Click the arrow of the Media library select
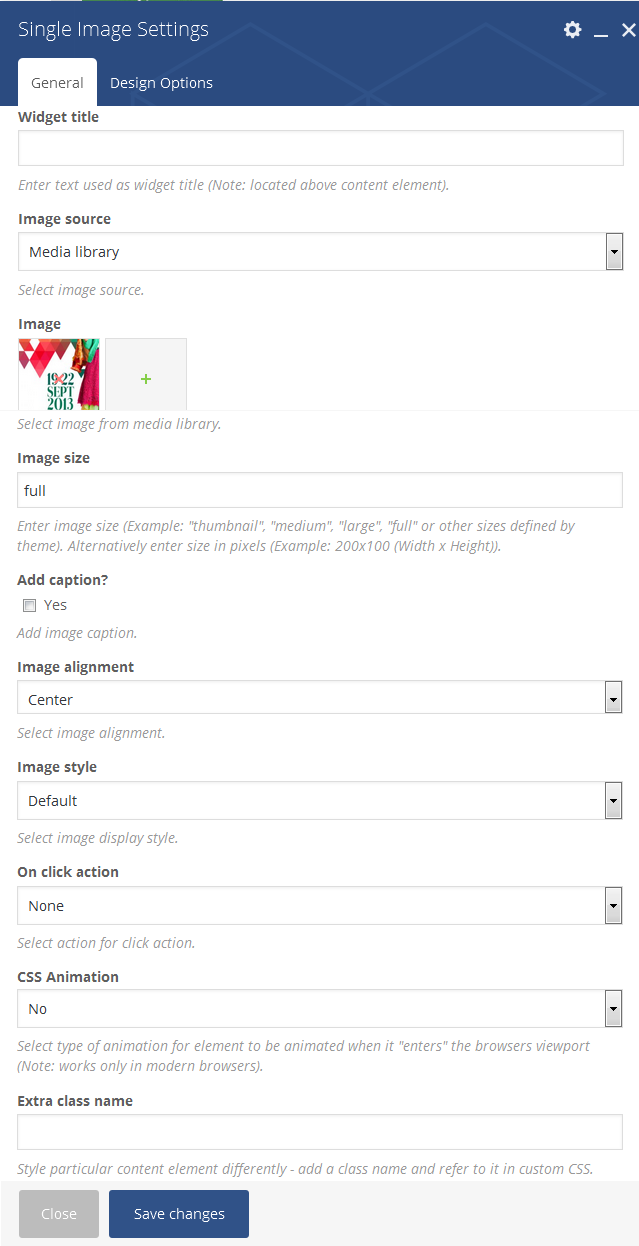The height and width of the screenshot is (1246, 639). [x=614, y=252]
